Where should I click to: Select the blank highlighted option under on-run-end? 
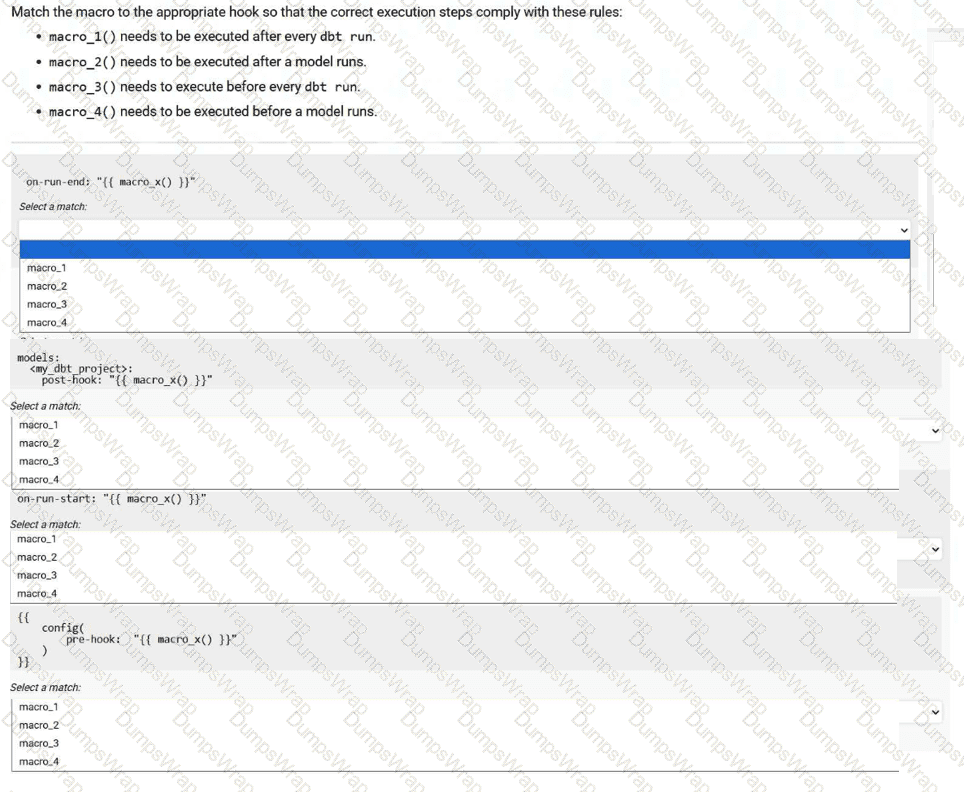tap(464, 250)
